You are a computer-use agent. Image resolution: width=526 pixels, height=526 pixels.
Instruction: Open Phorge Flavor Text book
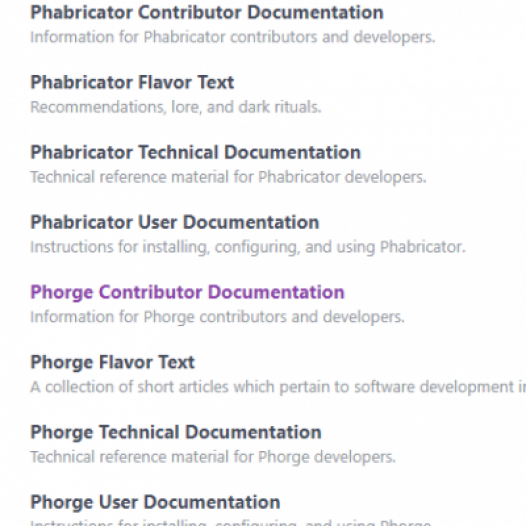[112, 362]
